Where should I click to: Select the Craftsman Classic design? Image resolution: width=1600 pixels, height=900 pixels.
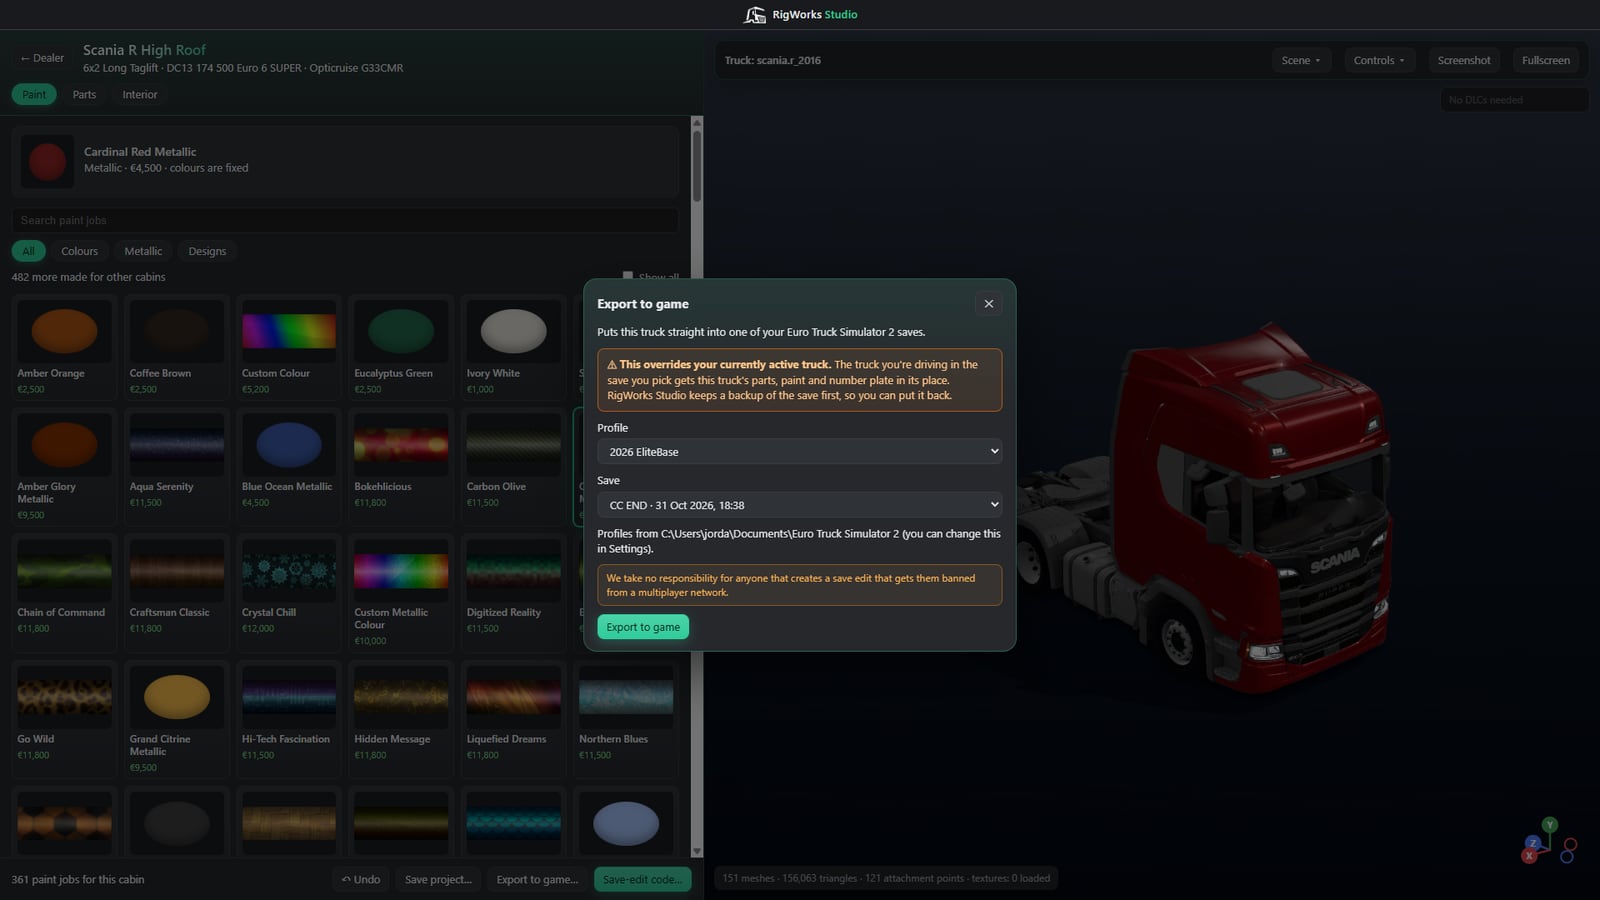[x=176, y=593]
